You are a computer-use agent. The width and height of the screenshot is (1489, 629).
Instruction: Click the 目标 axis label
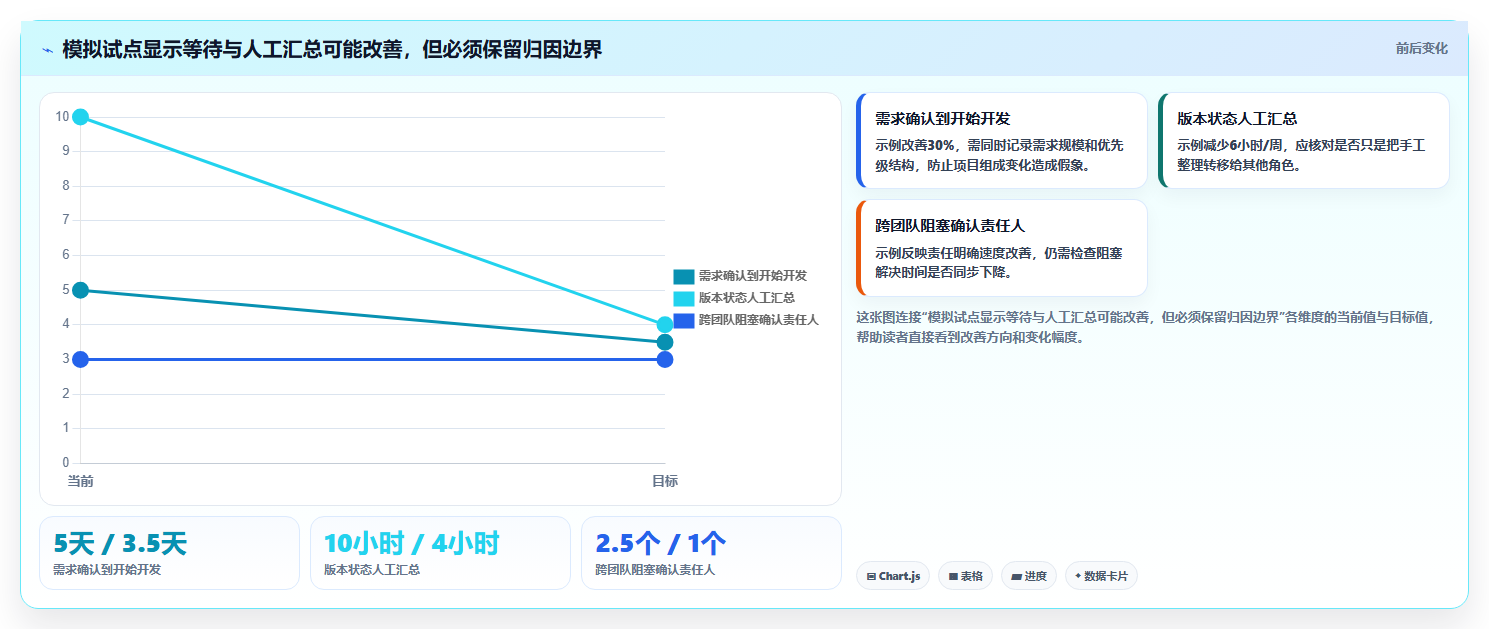tap(665, 481)
